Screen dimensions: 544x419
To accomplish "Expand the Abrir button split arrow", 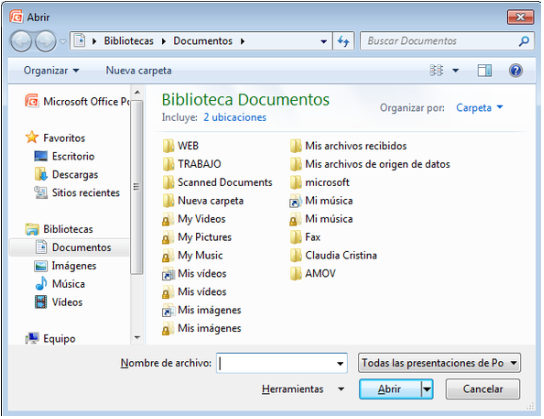I will pyautogui.click(x=427, y=389).
